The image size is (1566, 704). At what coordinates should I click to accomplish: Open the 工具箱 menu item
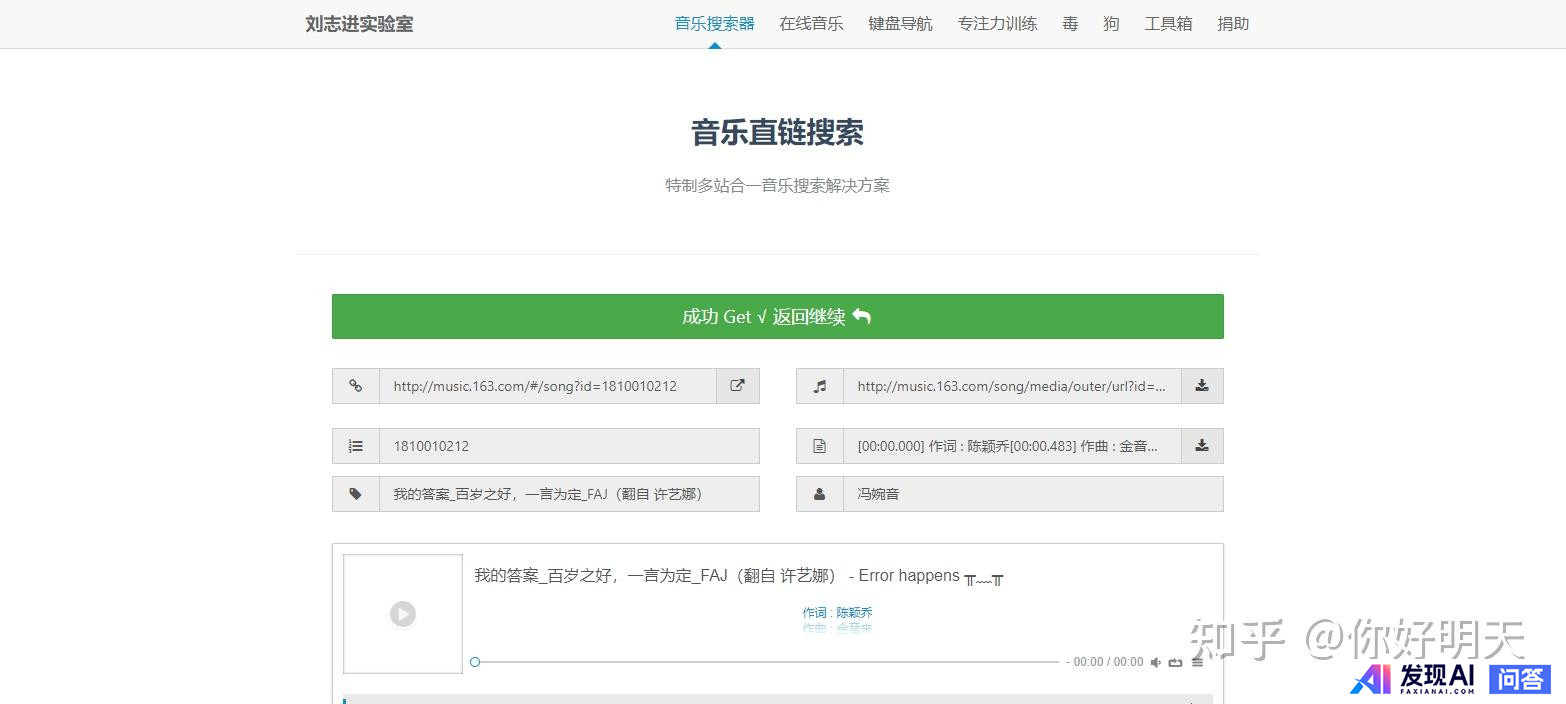click(1168, 24)
